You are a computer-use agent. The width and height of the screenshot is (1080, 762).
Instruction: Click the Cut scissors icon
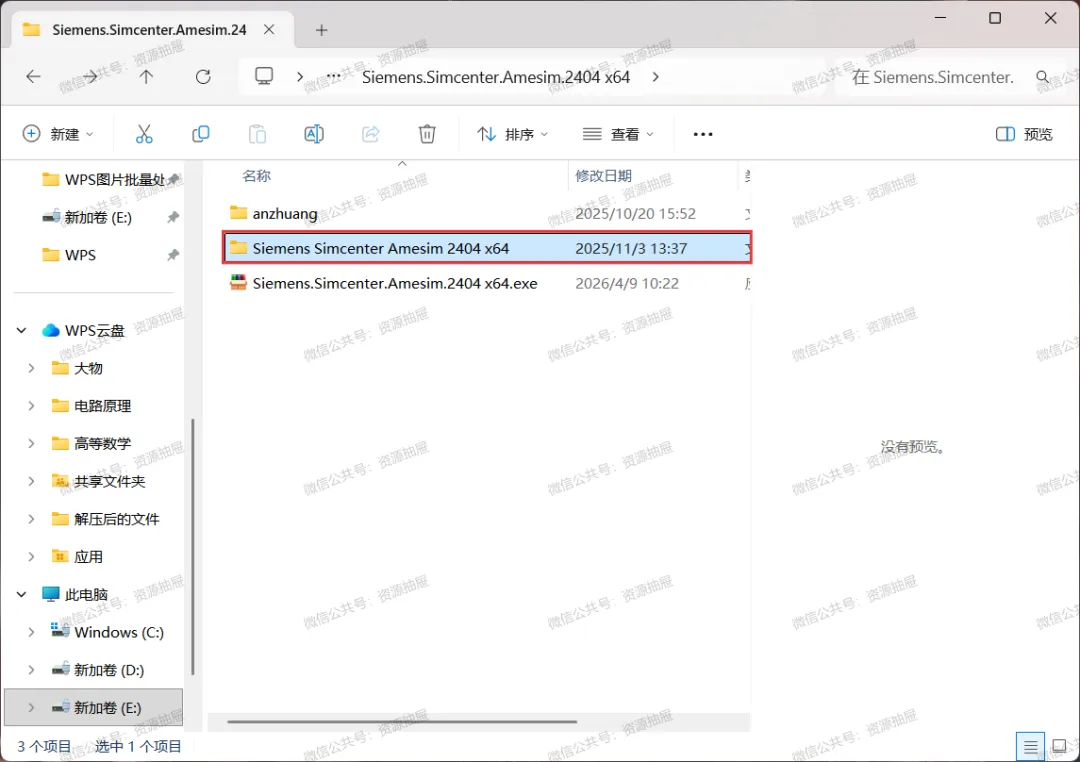[x=144, y=134]
